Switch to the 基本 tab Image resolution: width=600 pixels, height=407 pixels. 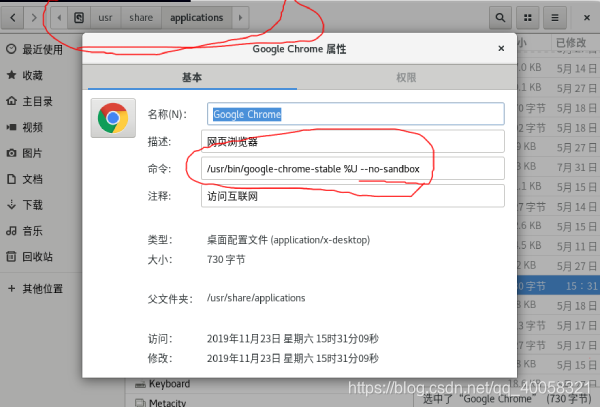point(192,78)
